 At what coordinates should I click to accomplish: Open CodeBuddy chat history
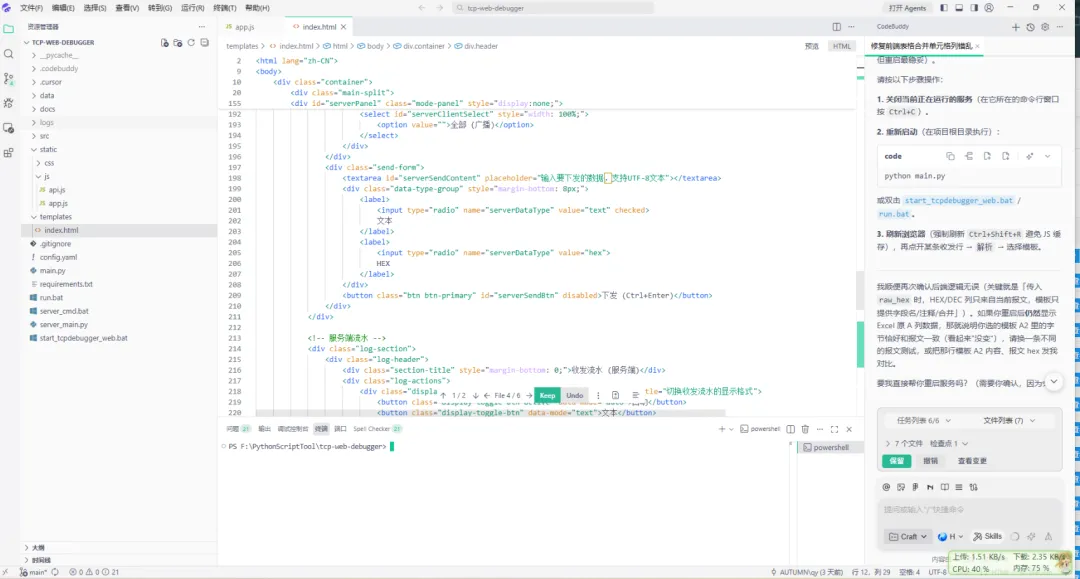tap(1030, 27)
